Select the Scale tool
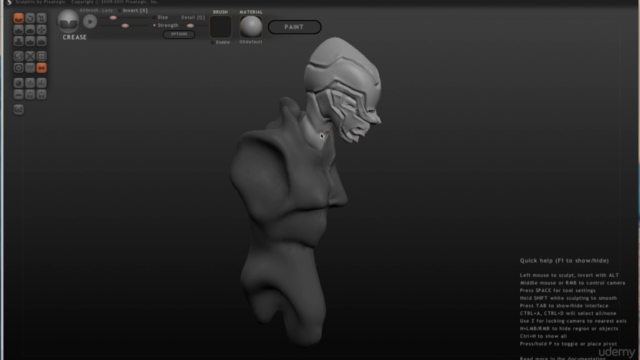Screen dimensions: 640x360 [x=41, y=18]
